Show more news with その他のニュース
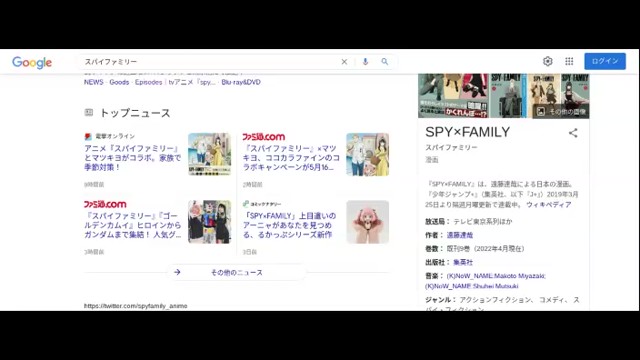Image resolution: width=640 pixels, height=360 pixels. 236,272
